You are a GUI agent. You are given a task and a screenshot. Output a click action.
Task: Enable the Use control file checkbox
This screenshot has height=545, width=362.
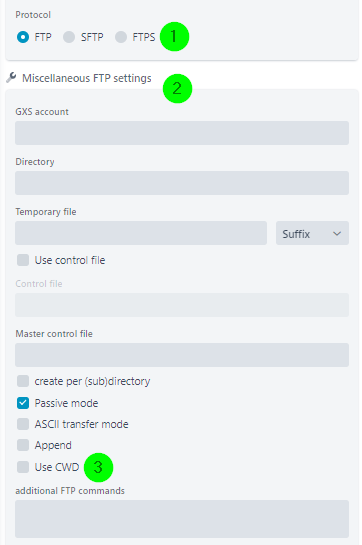click(x=23, y=260)
